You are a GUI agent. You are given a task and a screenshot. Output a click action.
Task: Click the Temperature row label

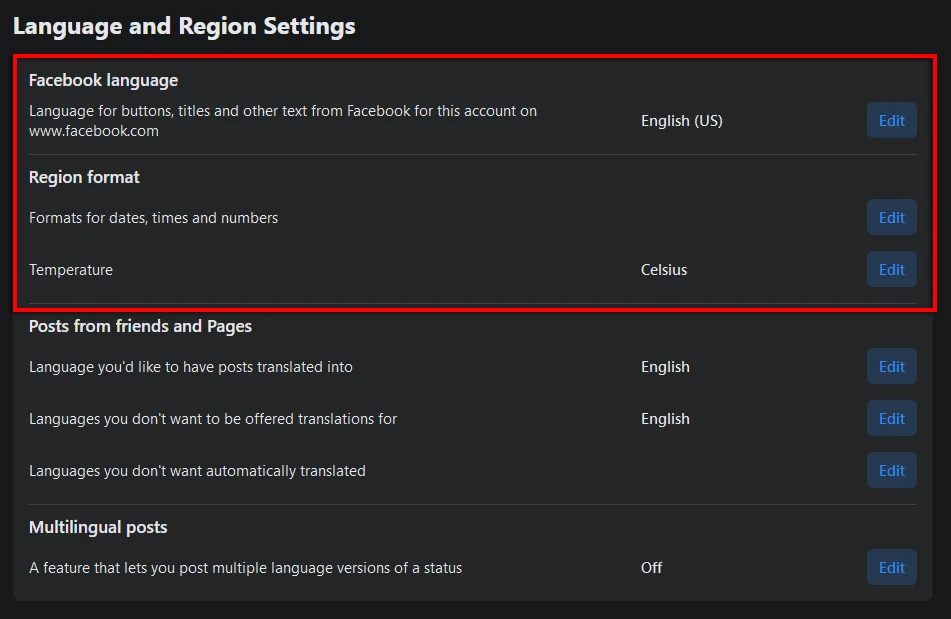click(71, 269)
